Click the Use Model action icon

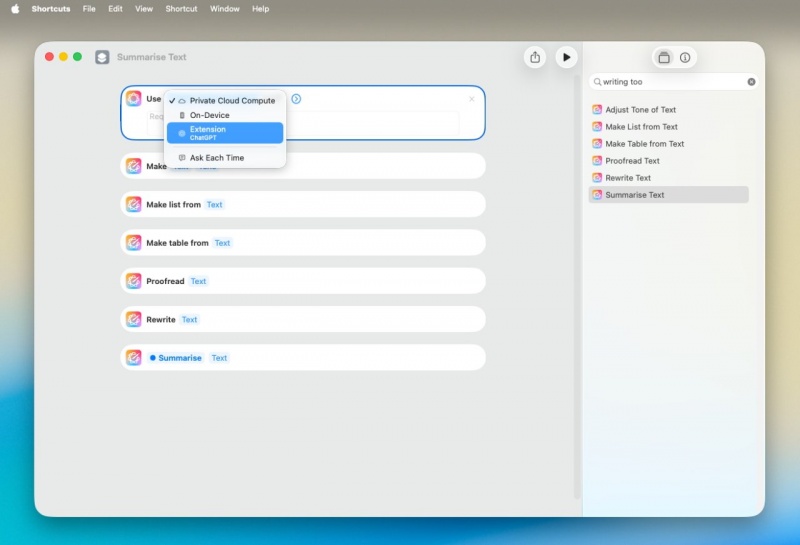point(134,98)
